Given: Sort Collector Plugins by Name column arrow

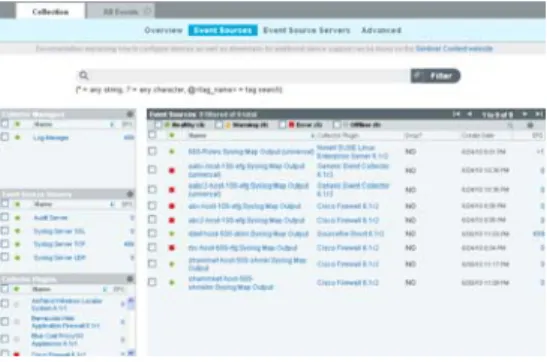Looking at the screenshot, I should [x=104, y=289].
